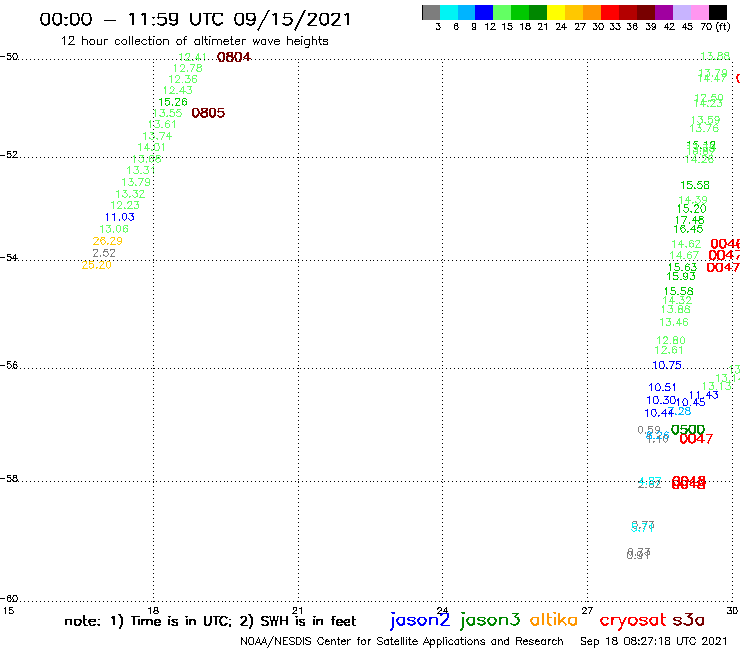Viewport: 740px width, 650px height.
Task: Select the wave height value '13.74'
Action: pyautogui.click(x=157, y=136)
